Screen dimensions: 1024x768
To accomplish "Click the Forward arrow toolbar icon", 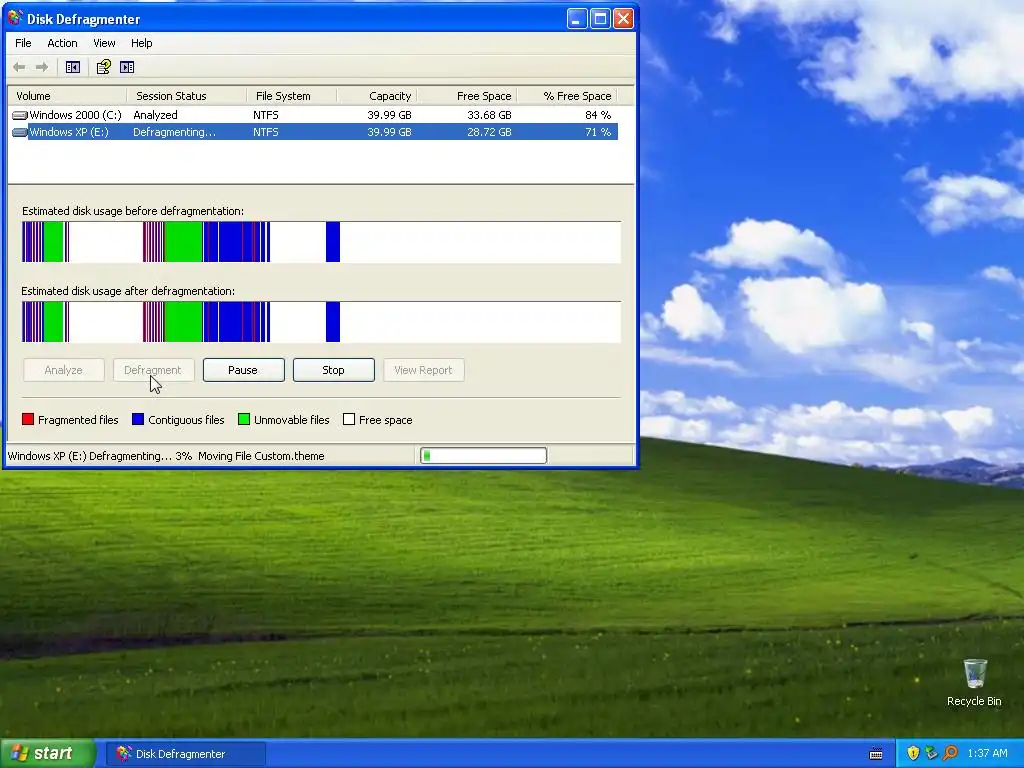I will coord(42,67).
